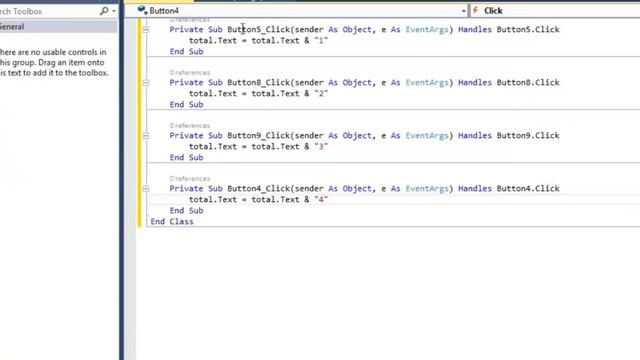Click the toolbox message about no usable controls

click(54, 62)
